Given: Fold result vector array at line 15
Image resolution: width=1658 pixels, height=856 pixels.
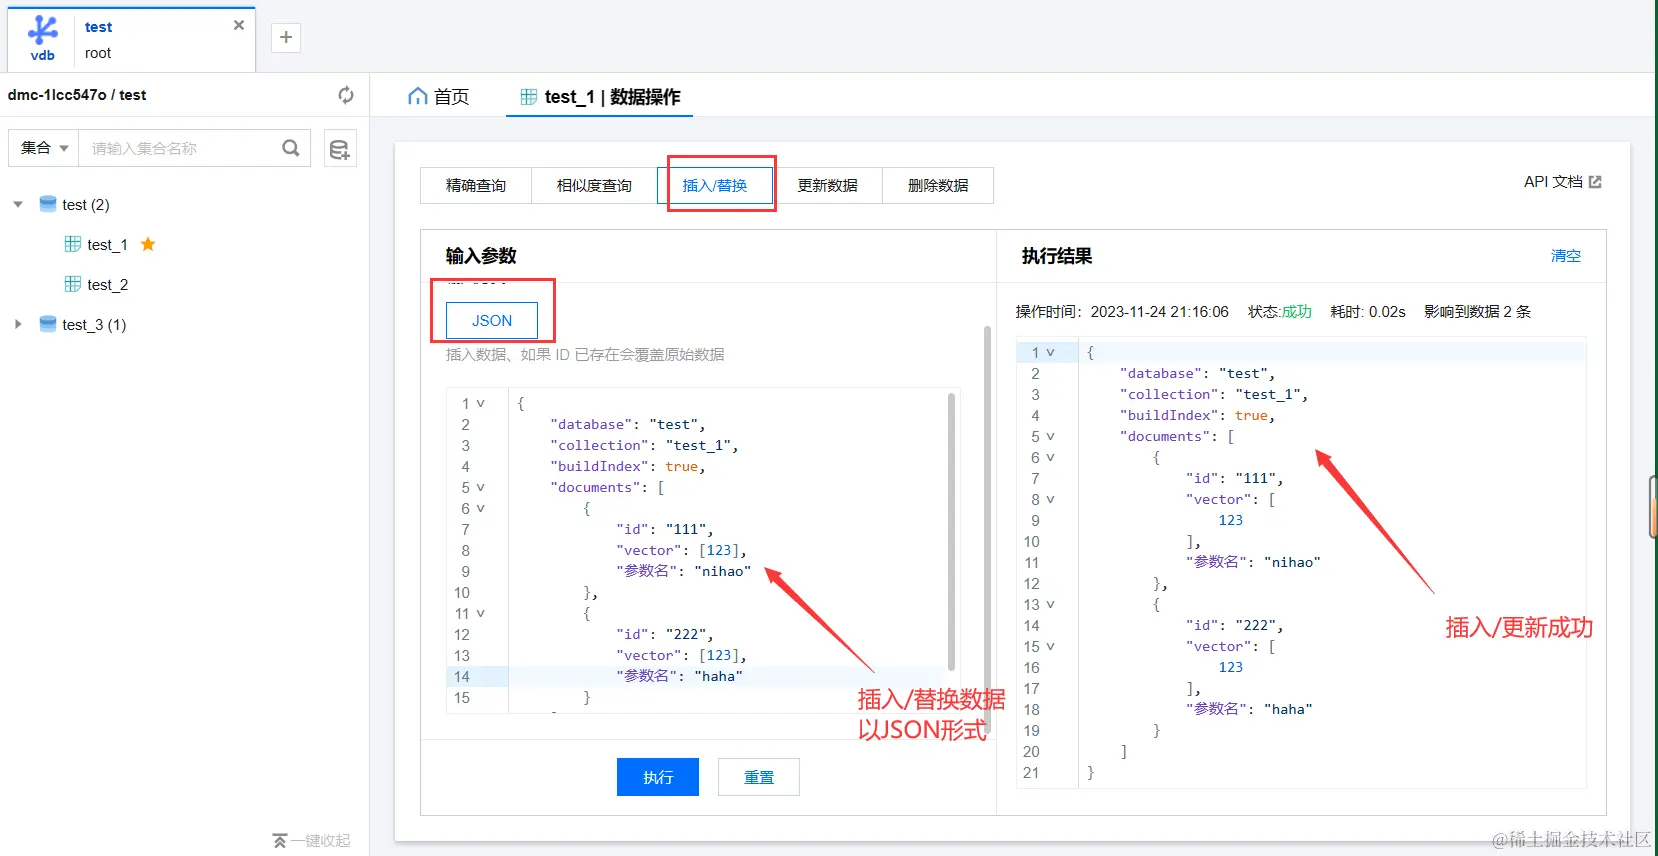Looking at the screenshot, I should [x=1051, y=647].
